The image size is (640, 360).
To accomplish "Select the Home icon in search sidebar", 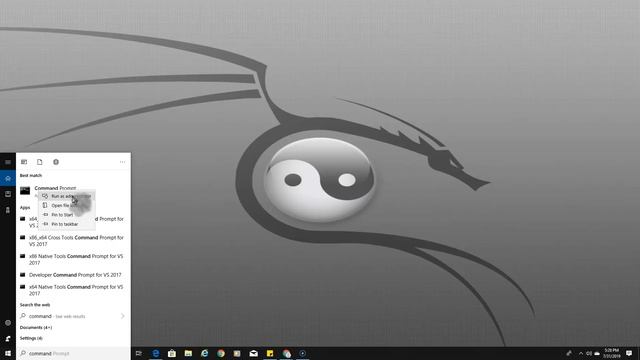I will point(8,178).
